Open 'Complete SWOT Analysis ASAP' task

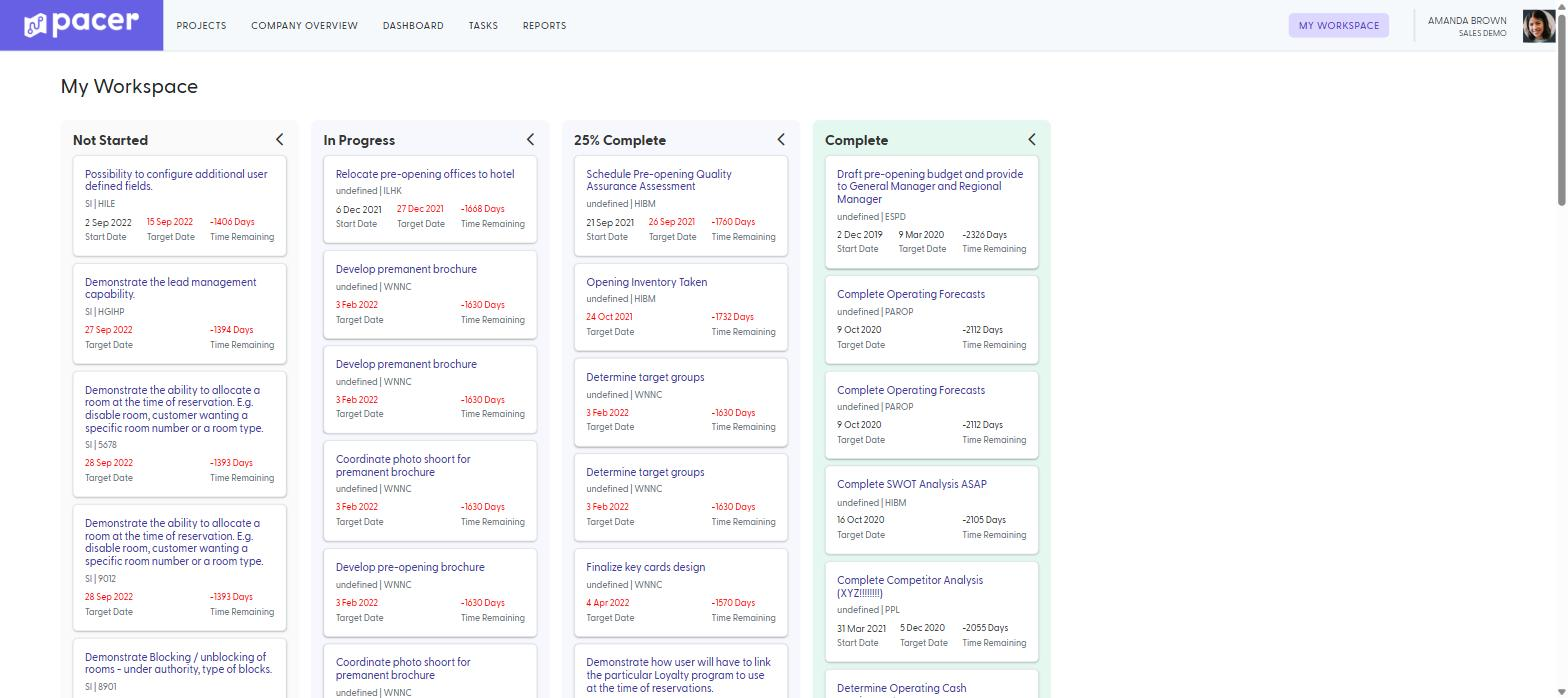click(932, 509)
